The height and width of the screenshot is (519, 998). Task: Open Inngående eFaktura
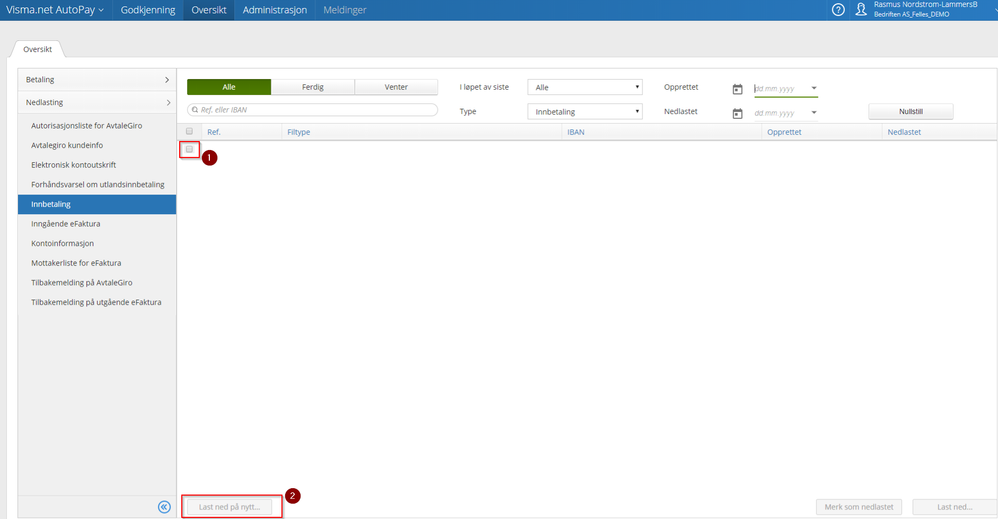[x=97, y=224]
